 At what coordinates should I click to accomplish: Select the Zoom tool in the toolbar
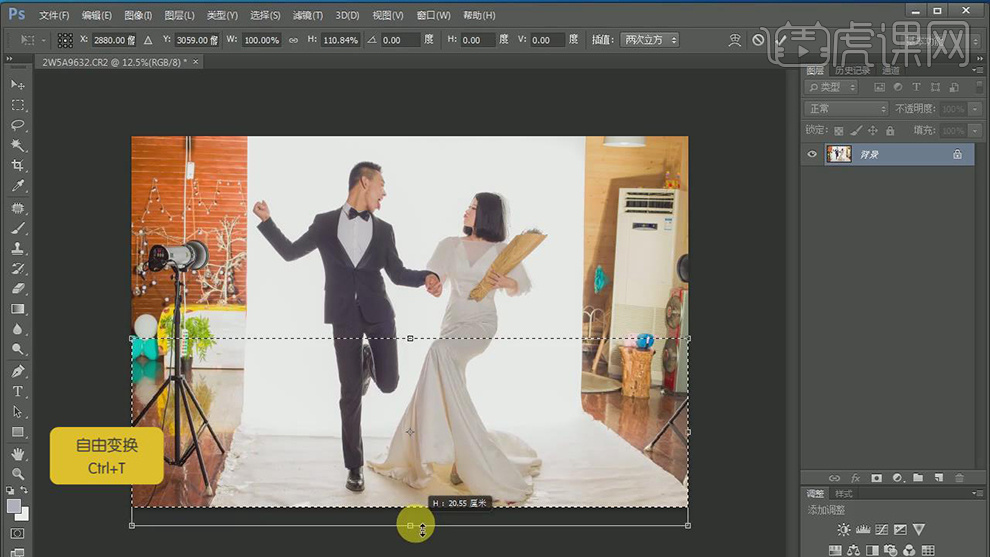tap(18, 474)
